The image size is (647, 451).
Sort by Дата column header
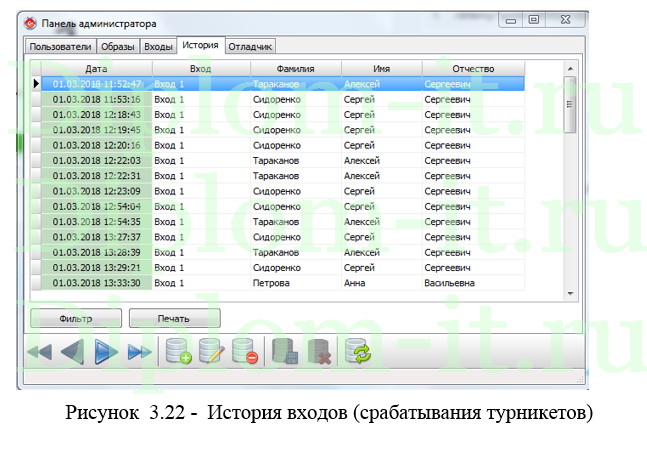coord(97,69)
